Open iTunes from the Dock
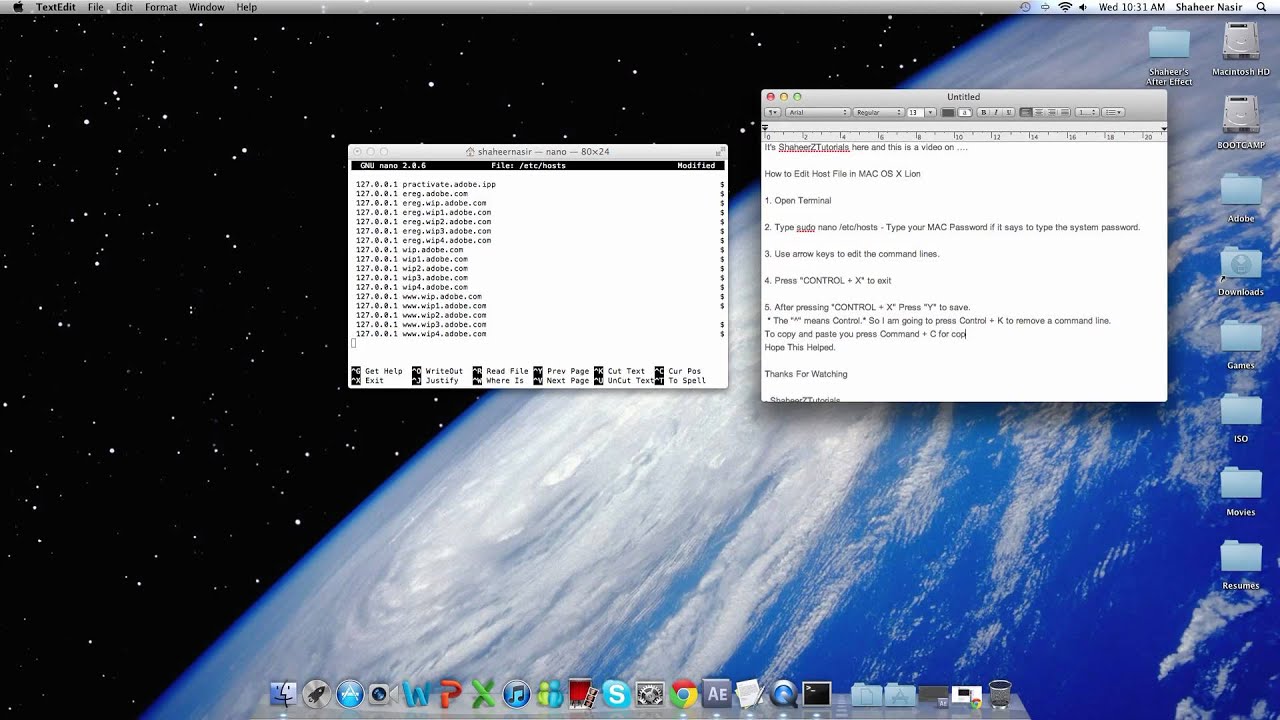Screen dimensions: 1280x720 (x=516, y=693)
